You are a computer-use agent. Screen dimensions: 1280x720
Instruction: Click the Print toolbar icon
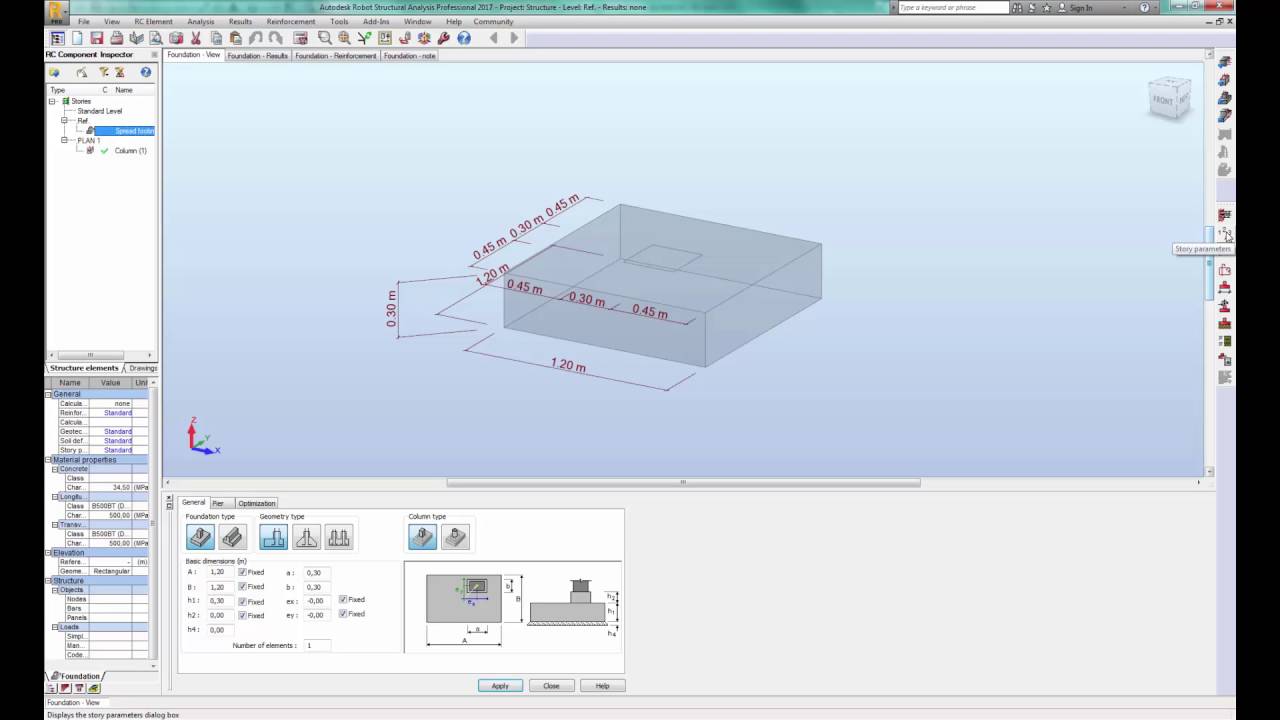click(116, 38)
